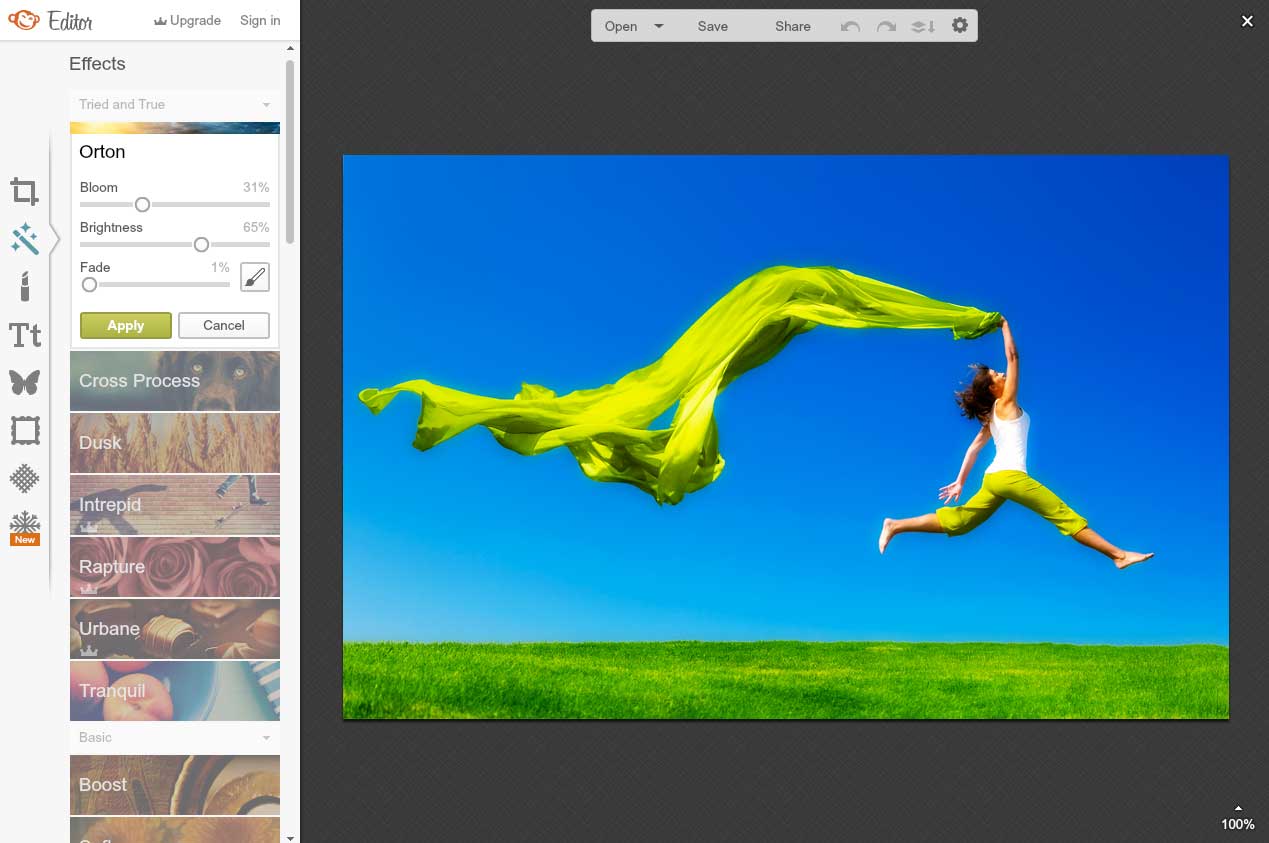
Task: Open the Textures crosshatch icon
Action: point(25,478)
